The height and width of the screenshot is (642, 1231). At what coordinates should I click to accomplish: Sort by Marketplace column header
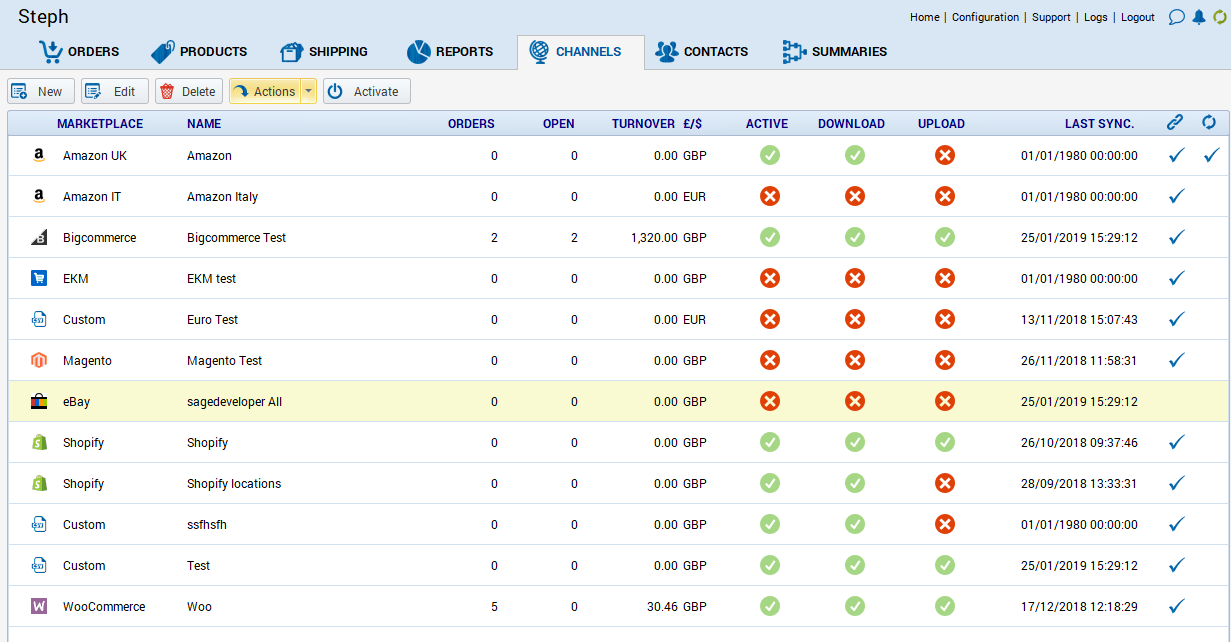[100, 124]
